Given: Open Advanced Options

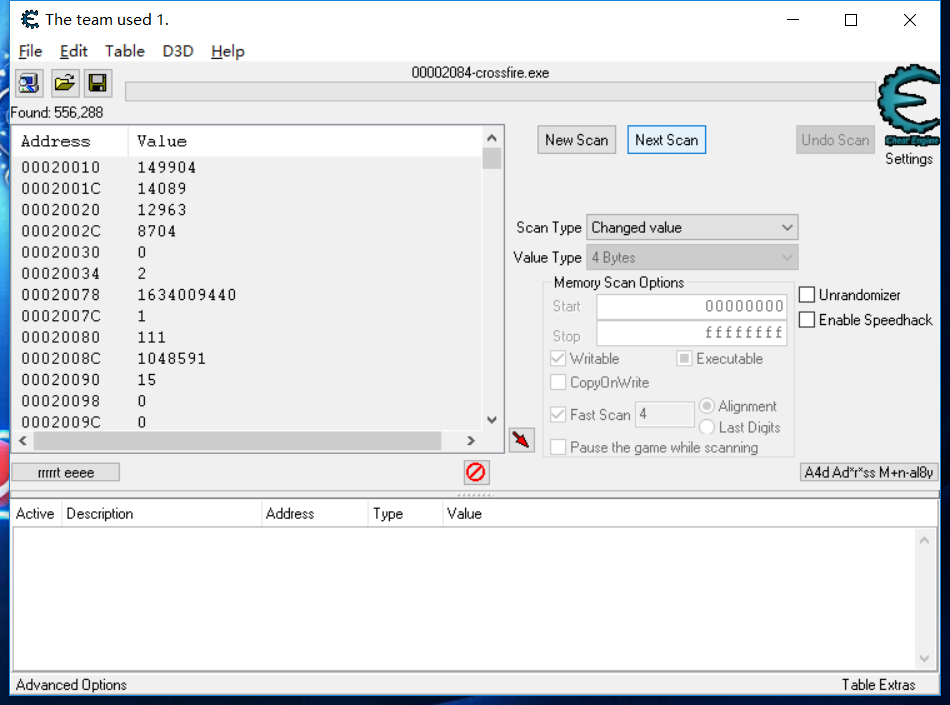Looking at the screenshot, I should pyautogui.click(x=71, y=685).
